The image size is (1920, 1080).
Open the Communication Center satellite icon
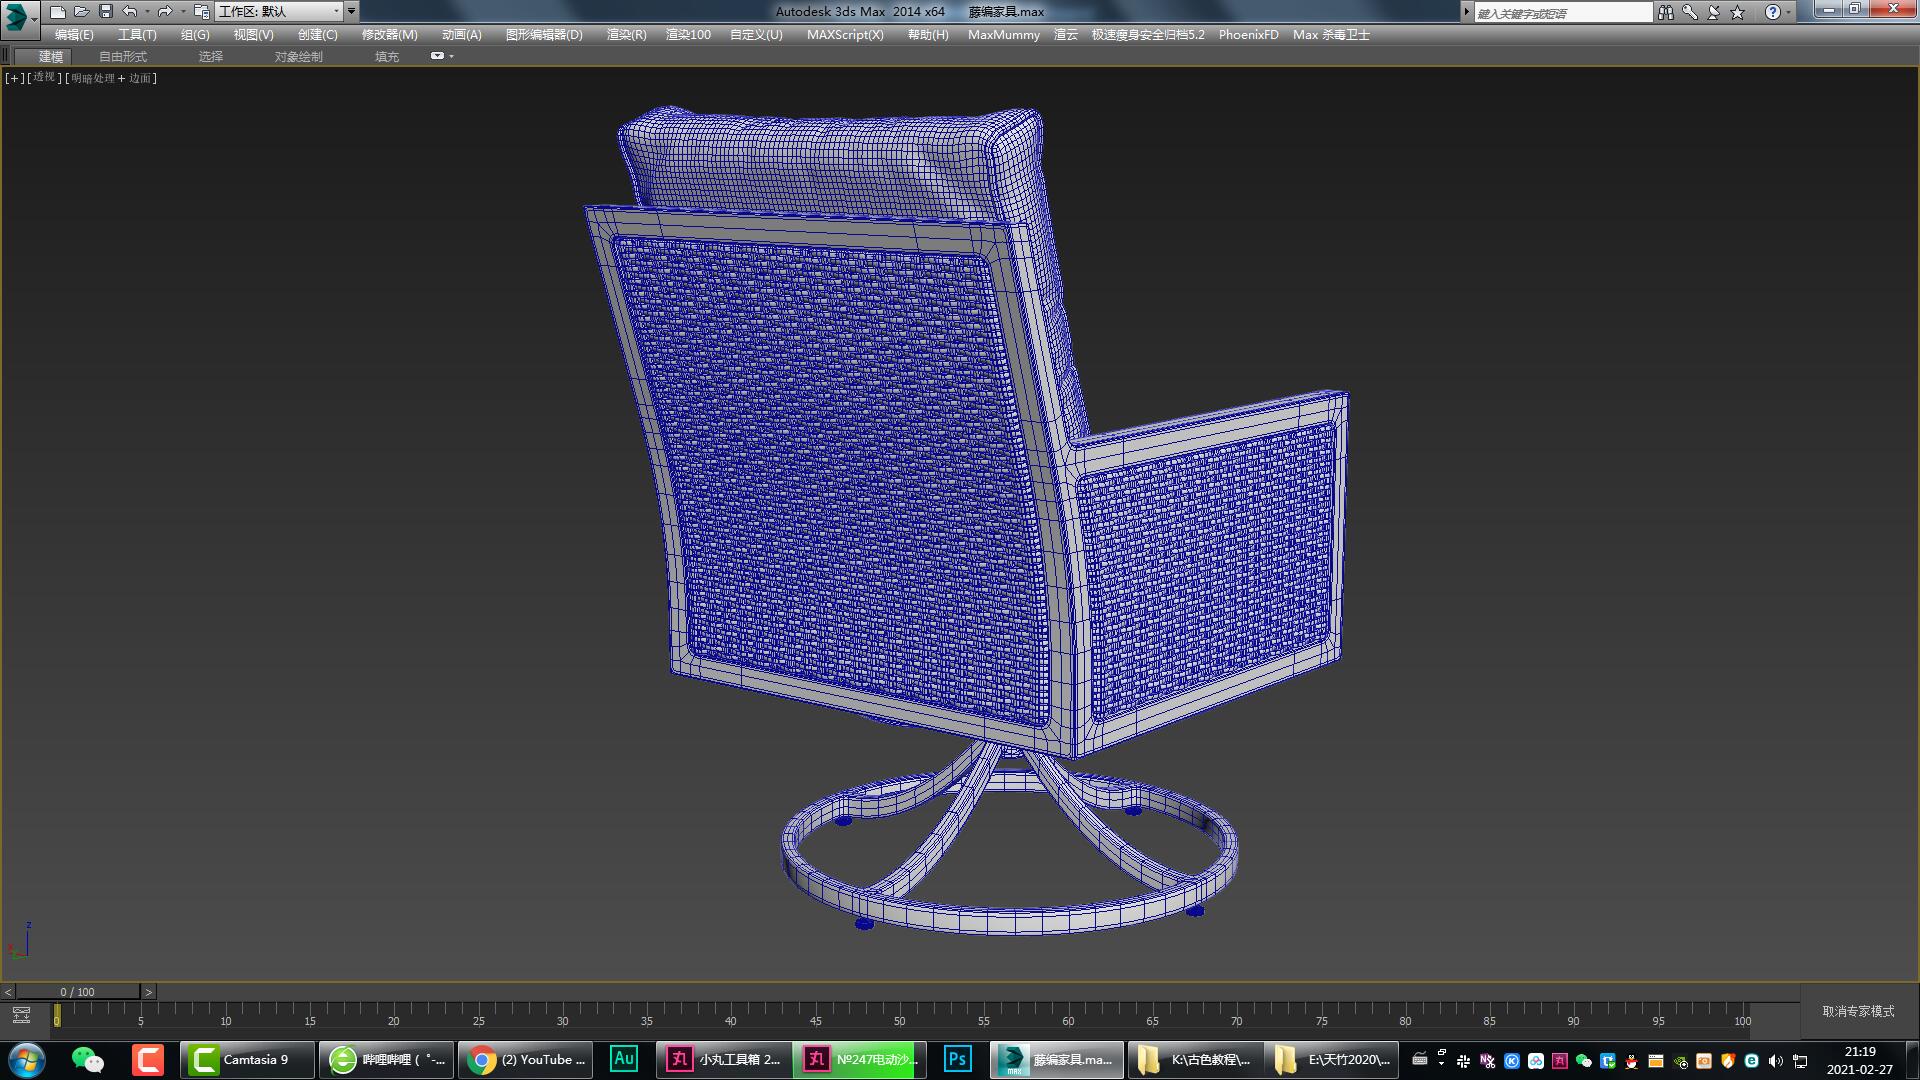click(x=1714, y=11)
